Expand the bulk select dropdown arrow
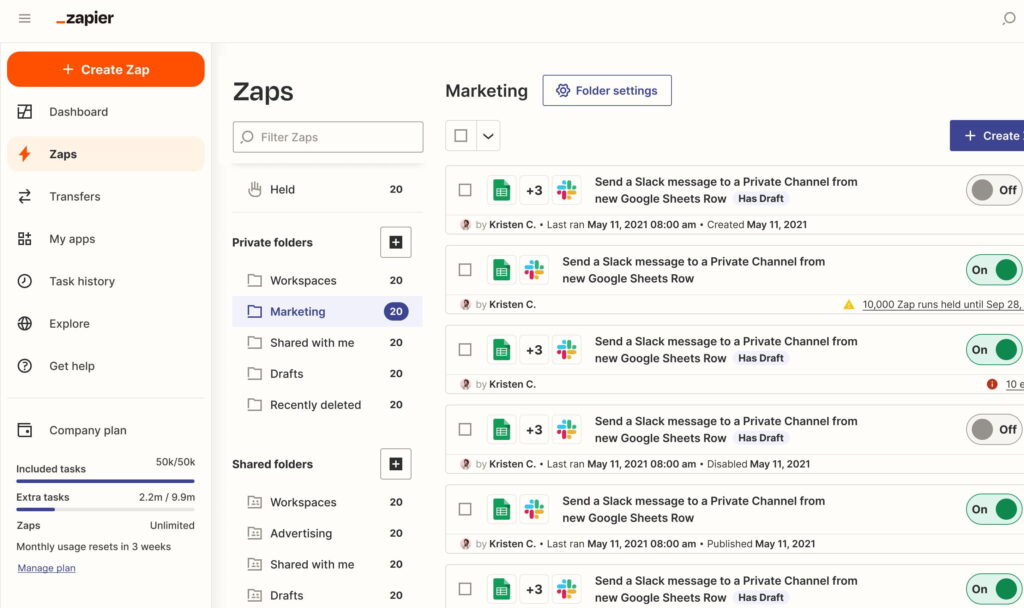Image resolution: width=1024 pixels, height=608 pixels. [488, 136]
